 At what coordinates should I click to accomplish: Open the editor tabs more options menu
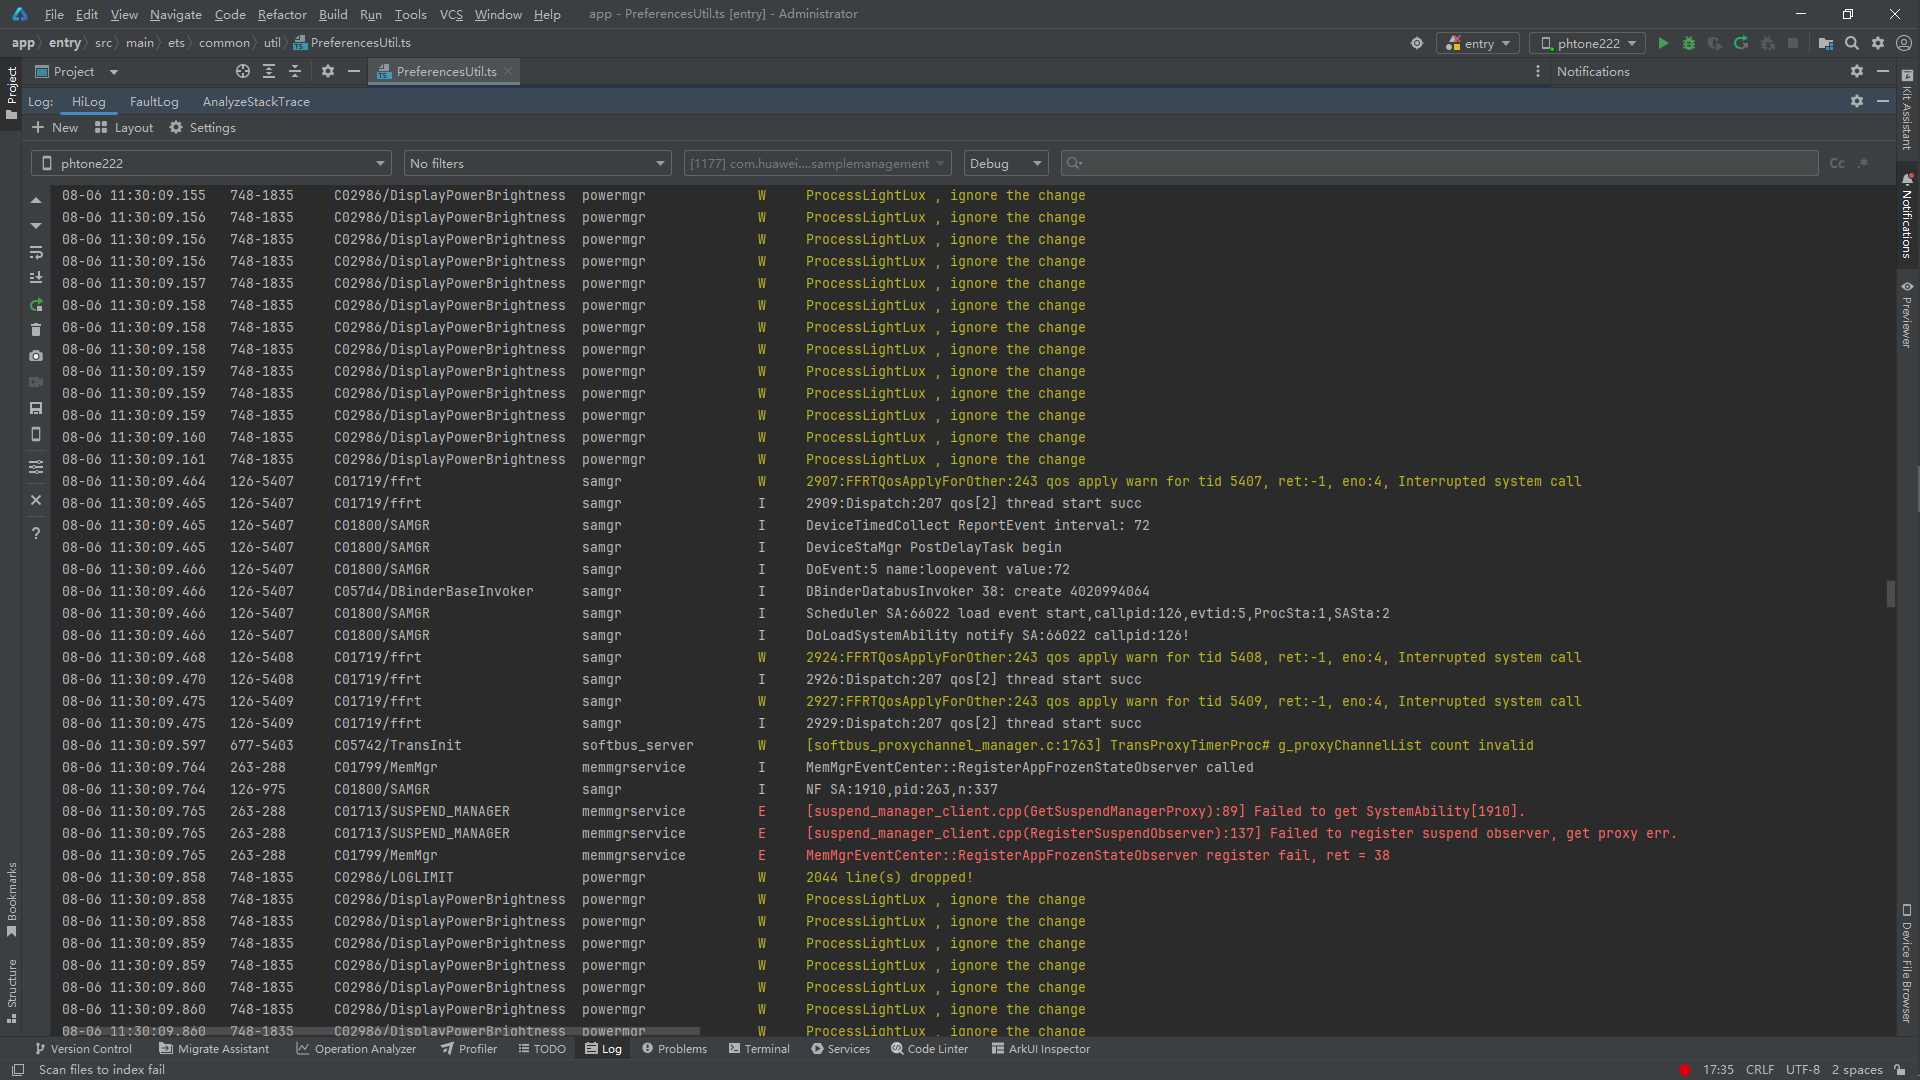click(1538, 71)
